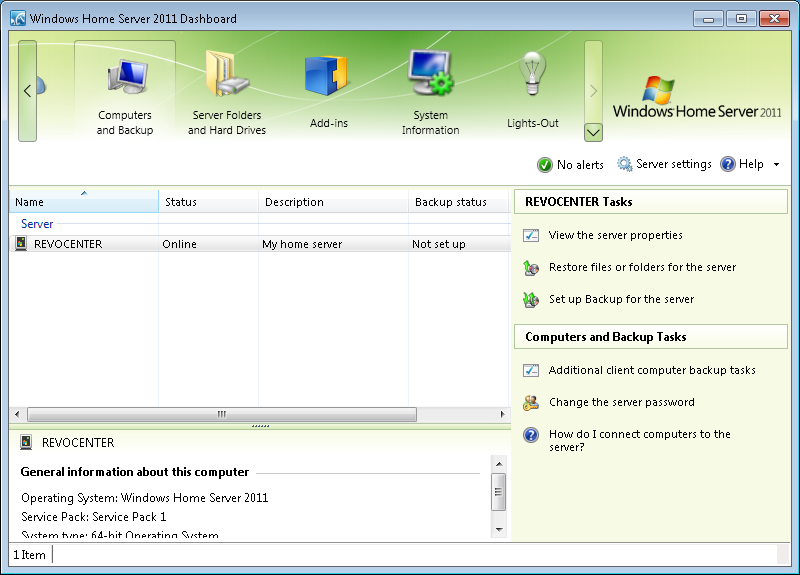Click the details pane scrollbar up arrow
The height and width of the screenshot is (575, 800).
499,464
